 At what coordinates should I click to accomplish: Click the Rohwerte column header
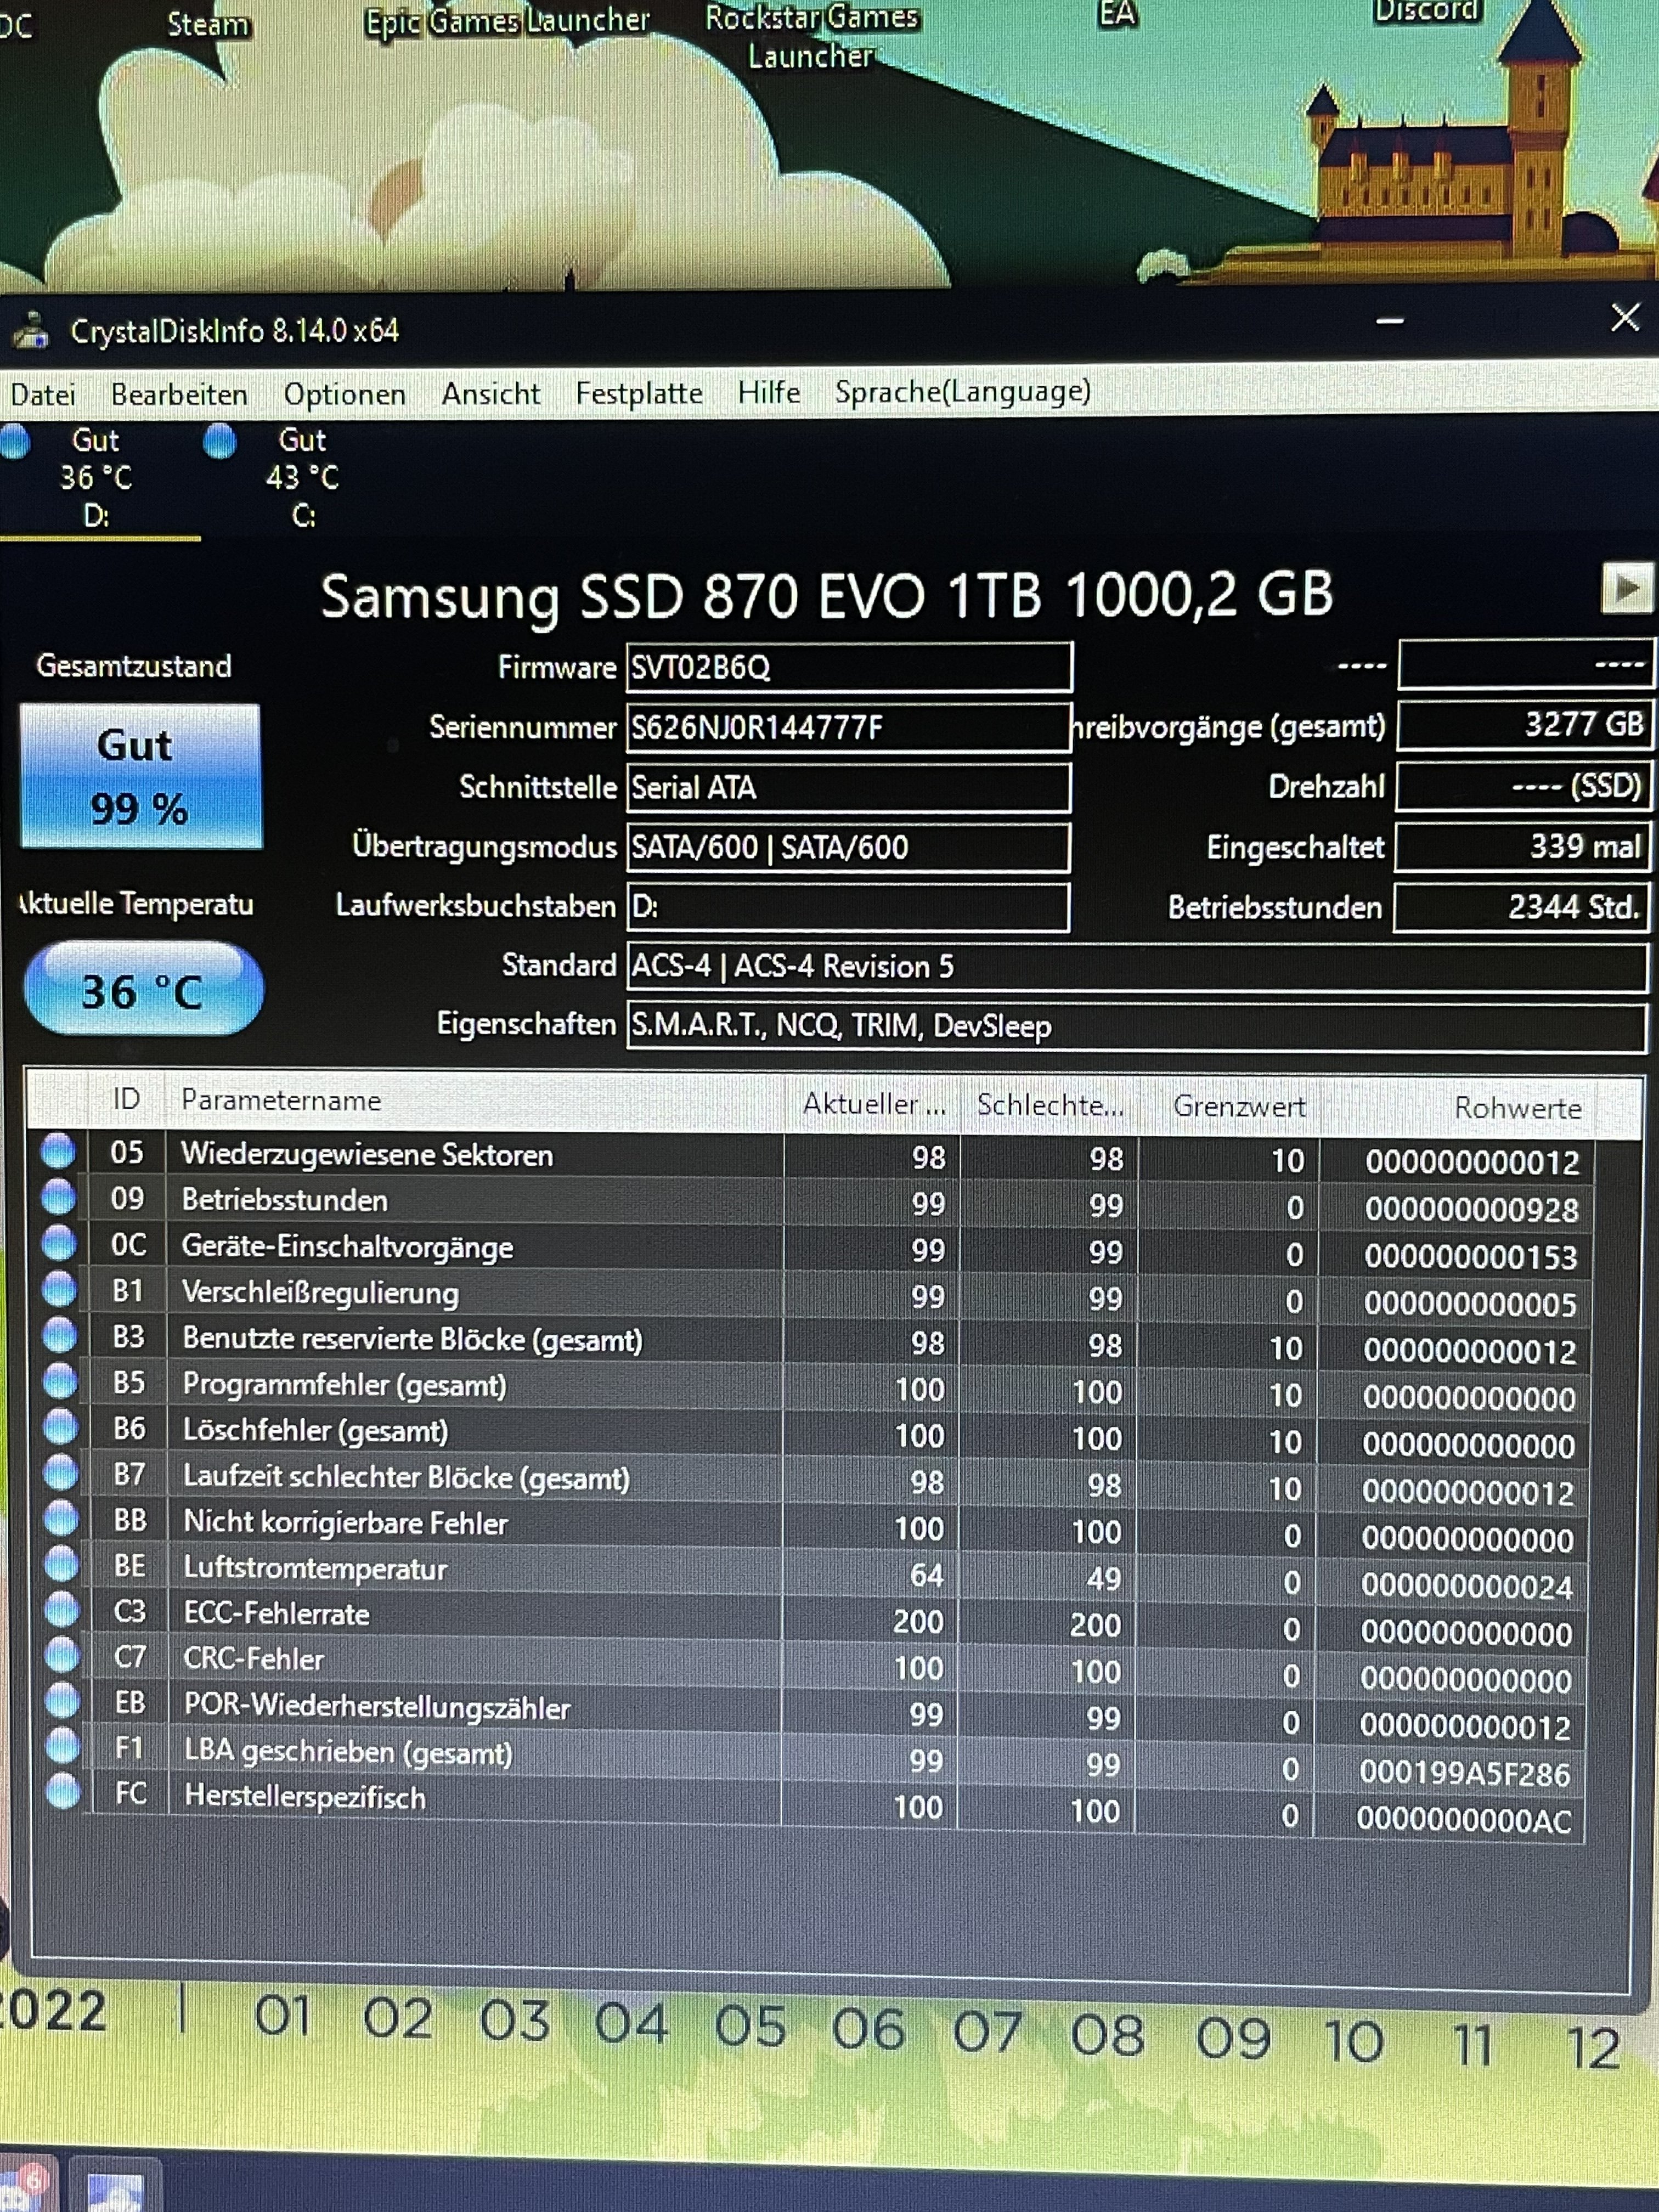tap(1516, 1107)
